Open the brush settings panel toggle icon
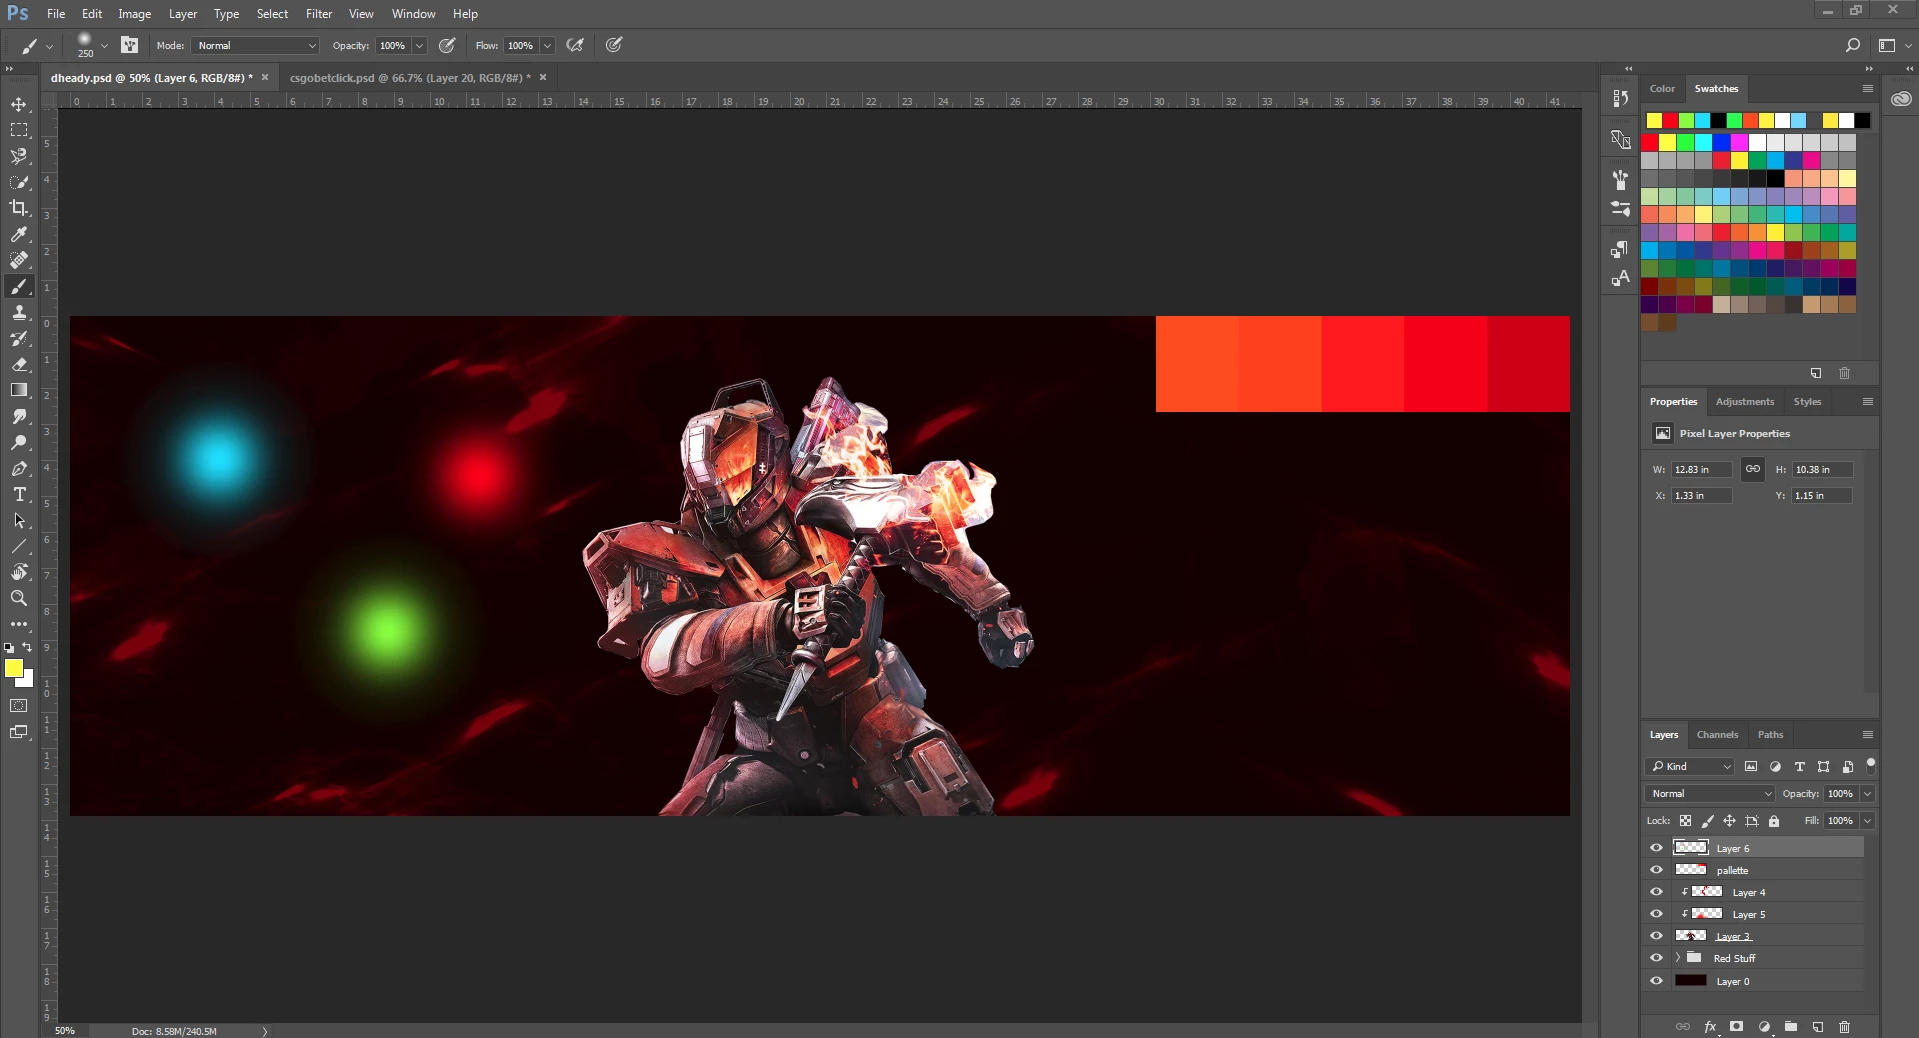The width and height of the screenshot is (1919, 1038). pos(130,45)
